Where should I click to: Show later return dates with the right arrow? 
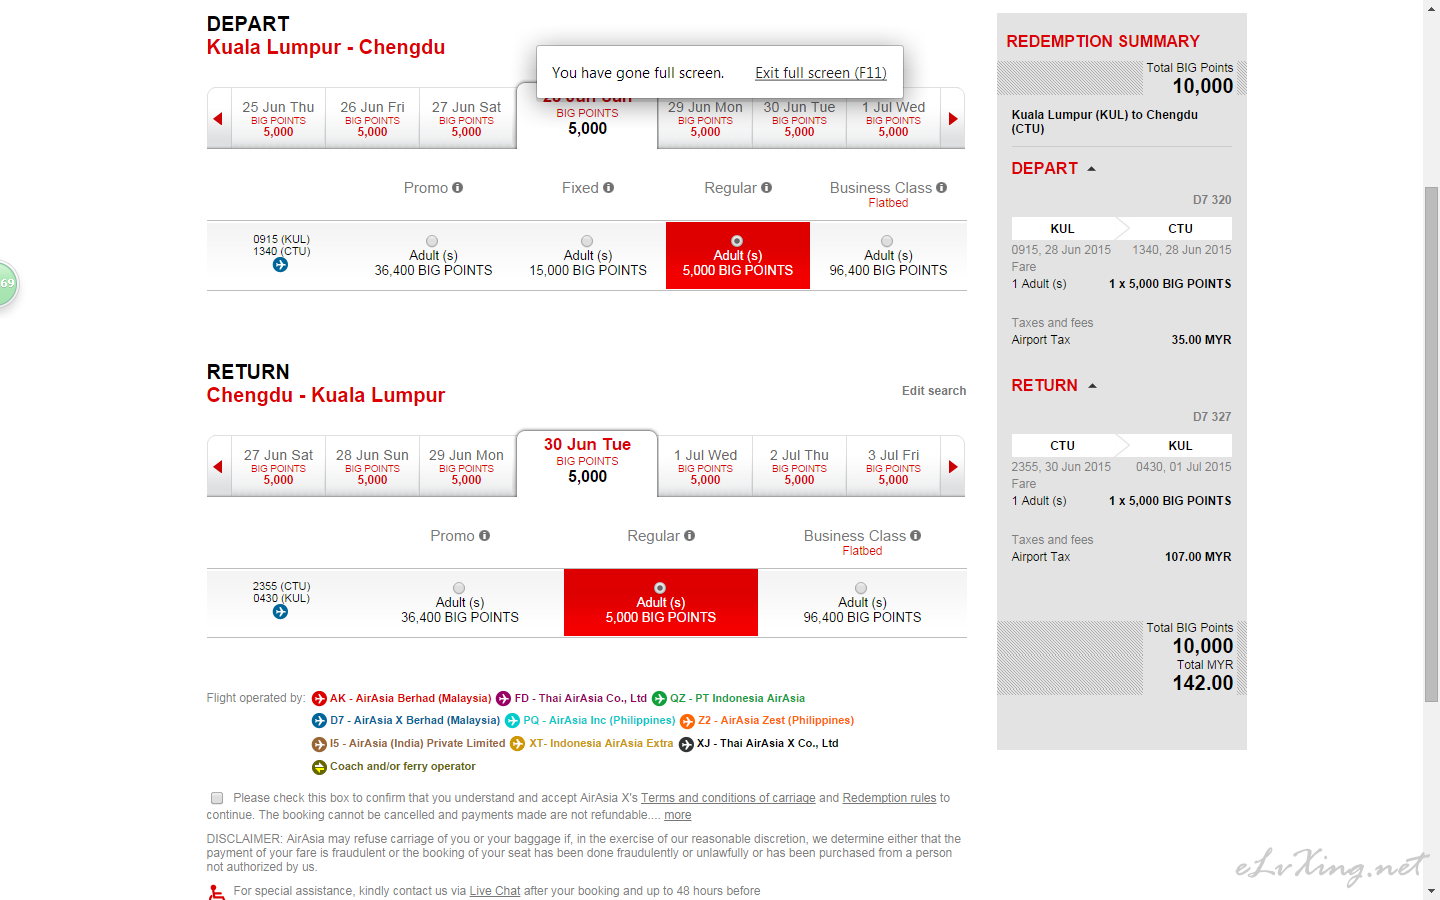pyautogui.click(x=953, y=467)
